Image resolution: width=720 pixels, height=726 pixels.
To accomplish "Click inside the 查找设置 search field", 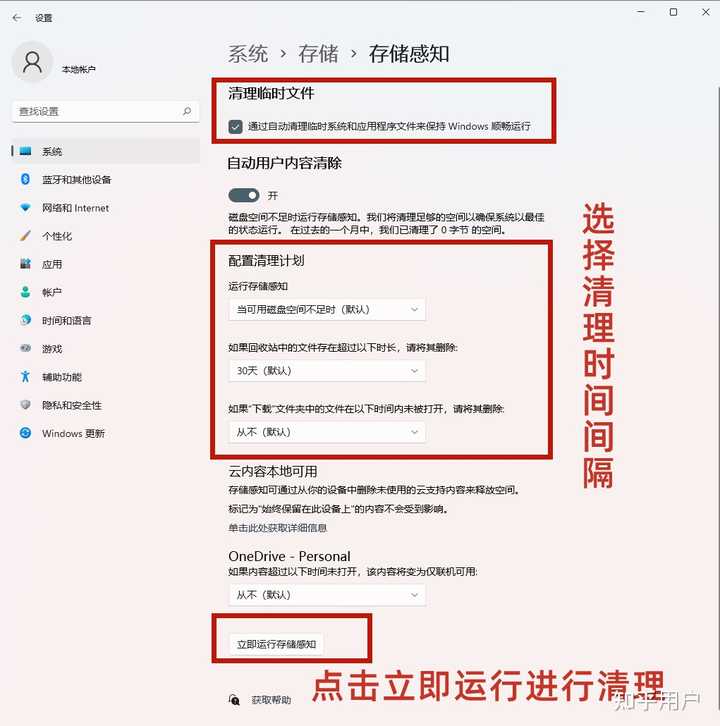I will 106,112.
